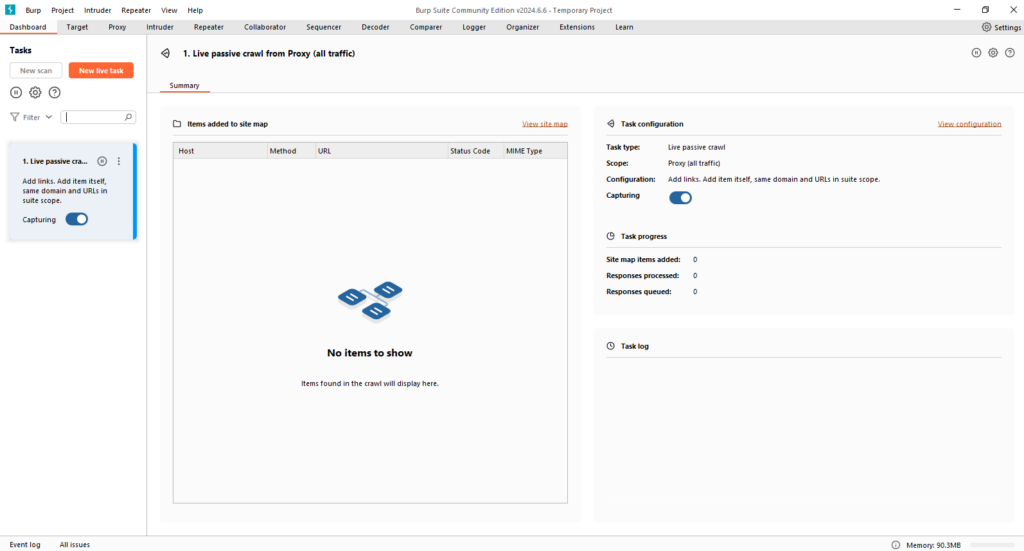This screenshot has height=551, width=1024.
Task: Open the View configuration link
Action: 968,124
